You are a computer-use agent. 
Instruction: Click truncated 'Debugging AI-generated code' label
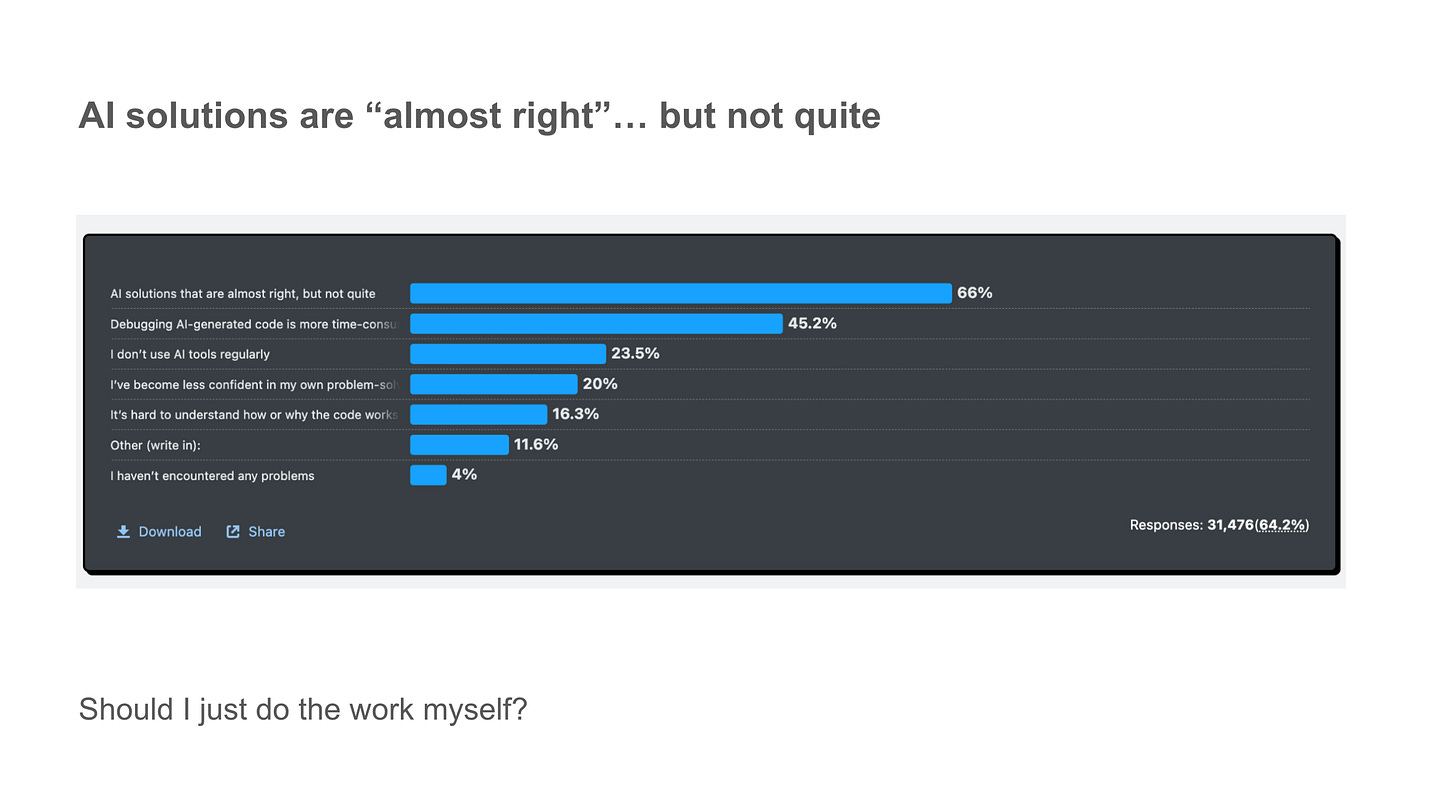(x=254, y=324)
